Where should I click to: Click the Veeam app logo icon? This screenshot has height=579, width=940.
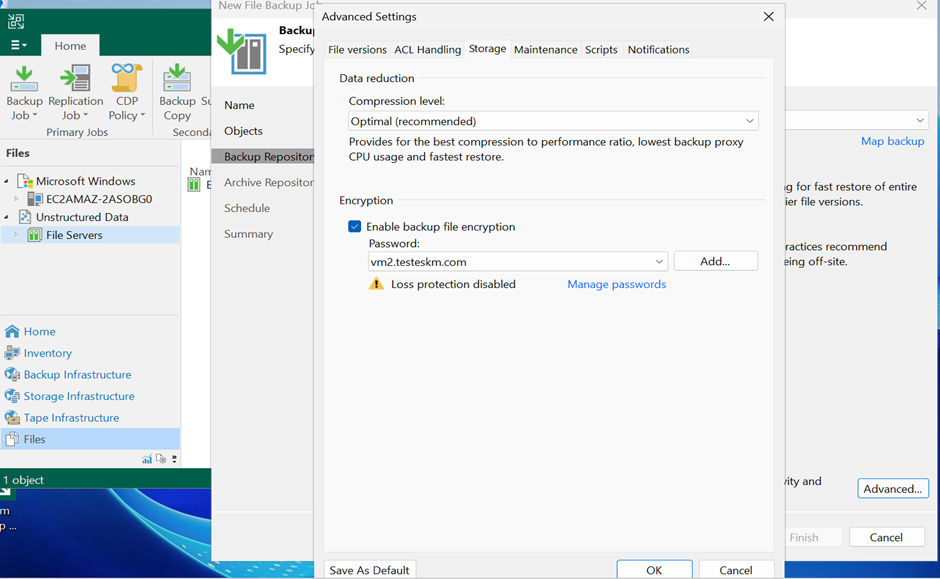click(16, 22)
